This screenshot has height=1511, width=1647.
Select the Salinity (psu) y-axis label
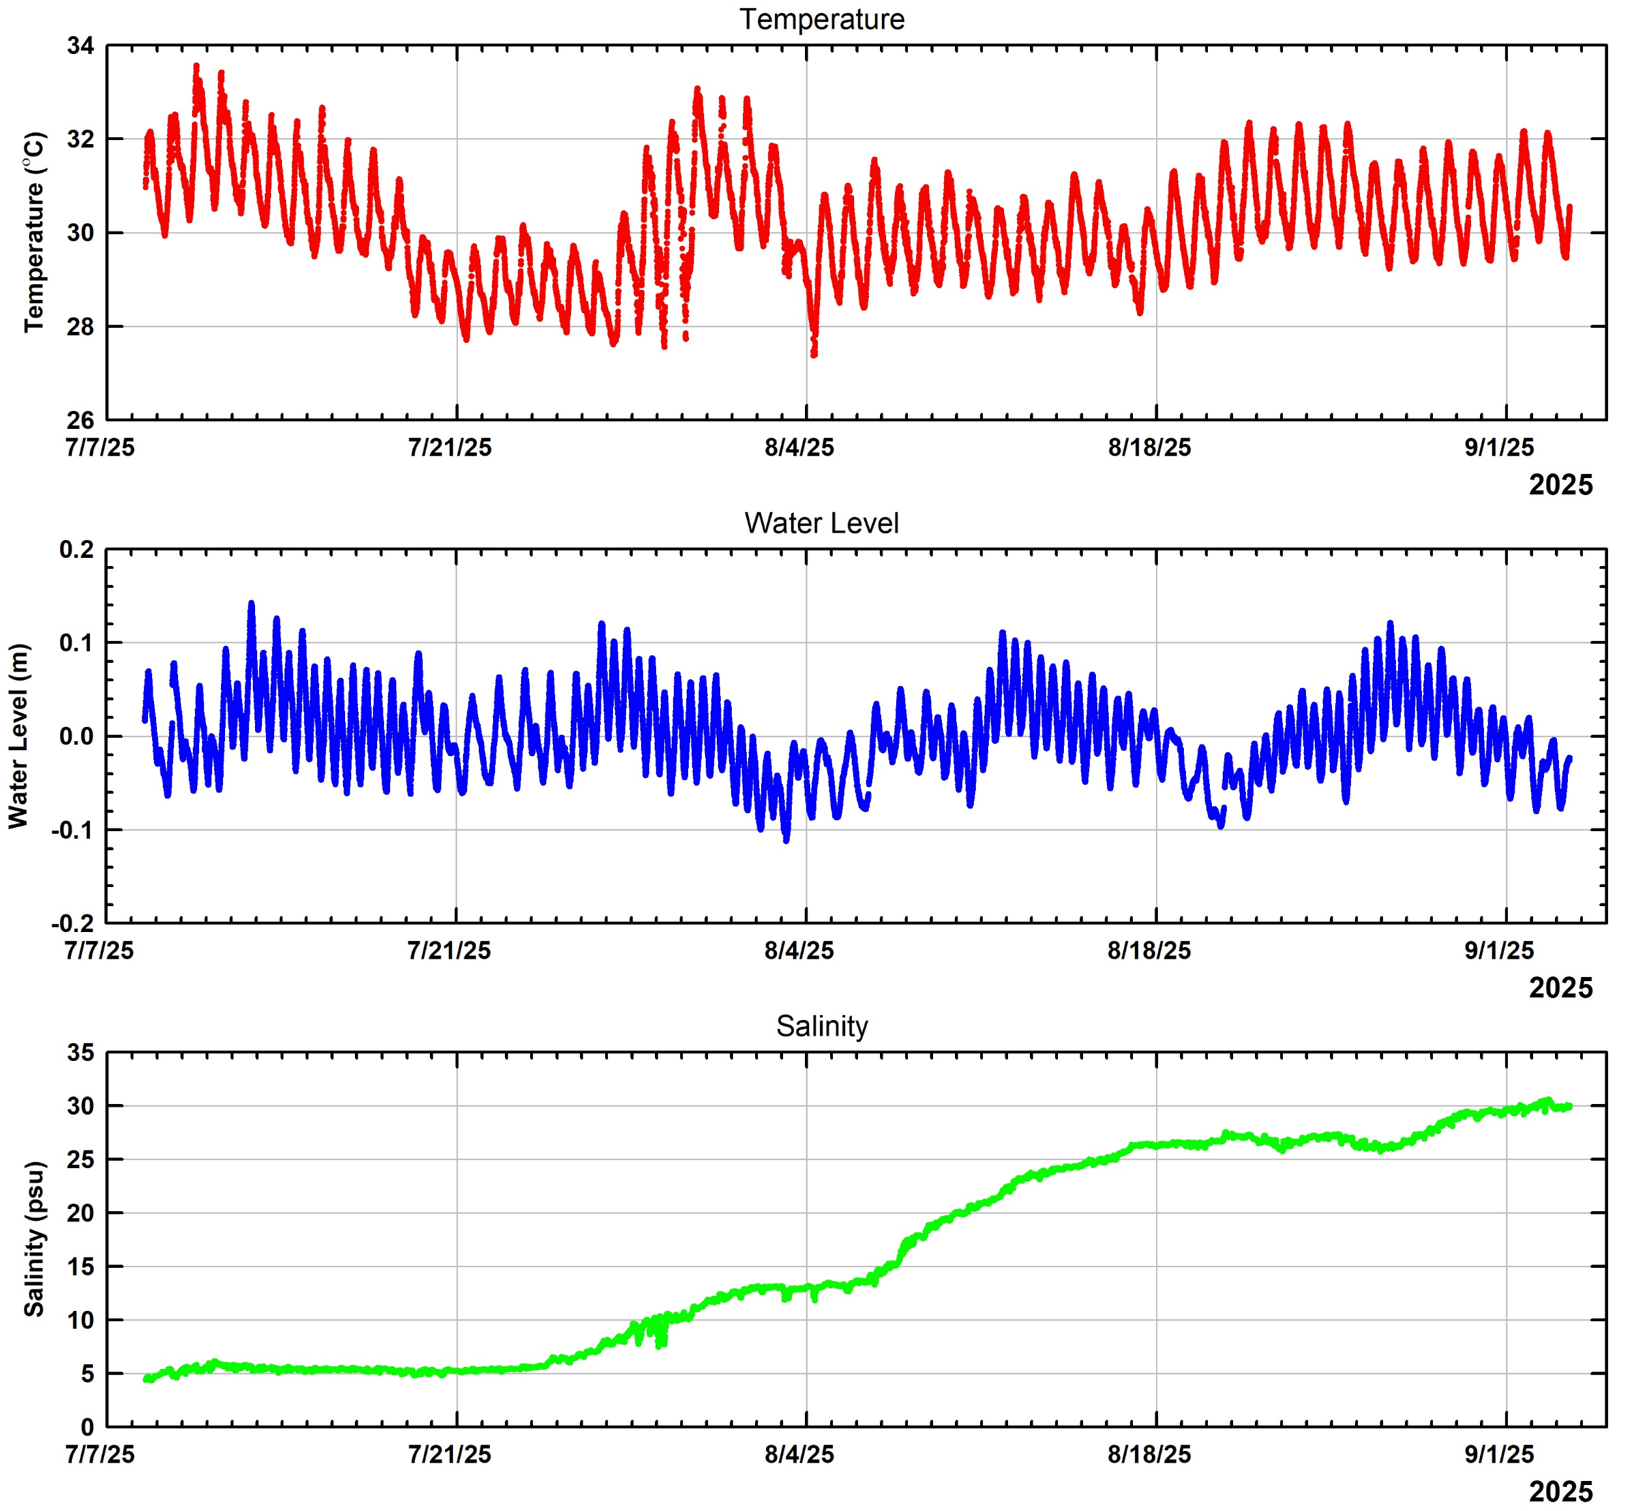click(35, 1239)
